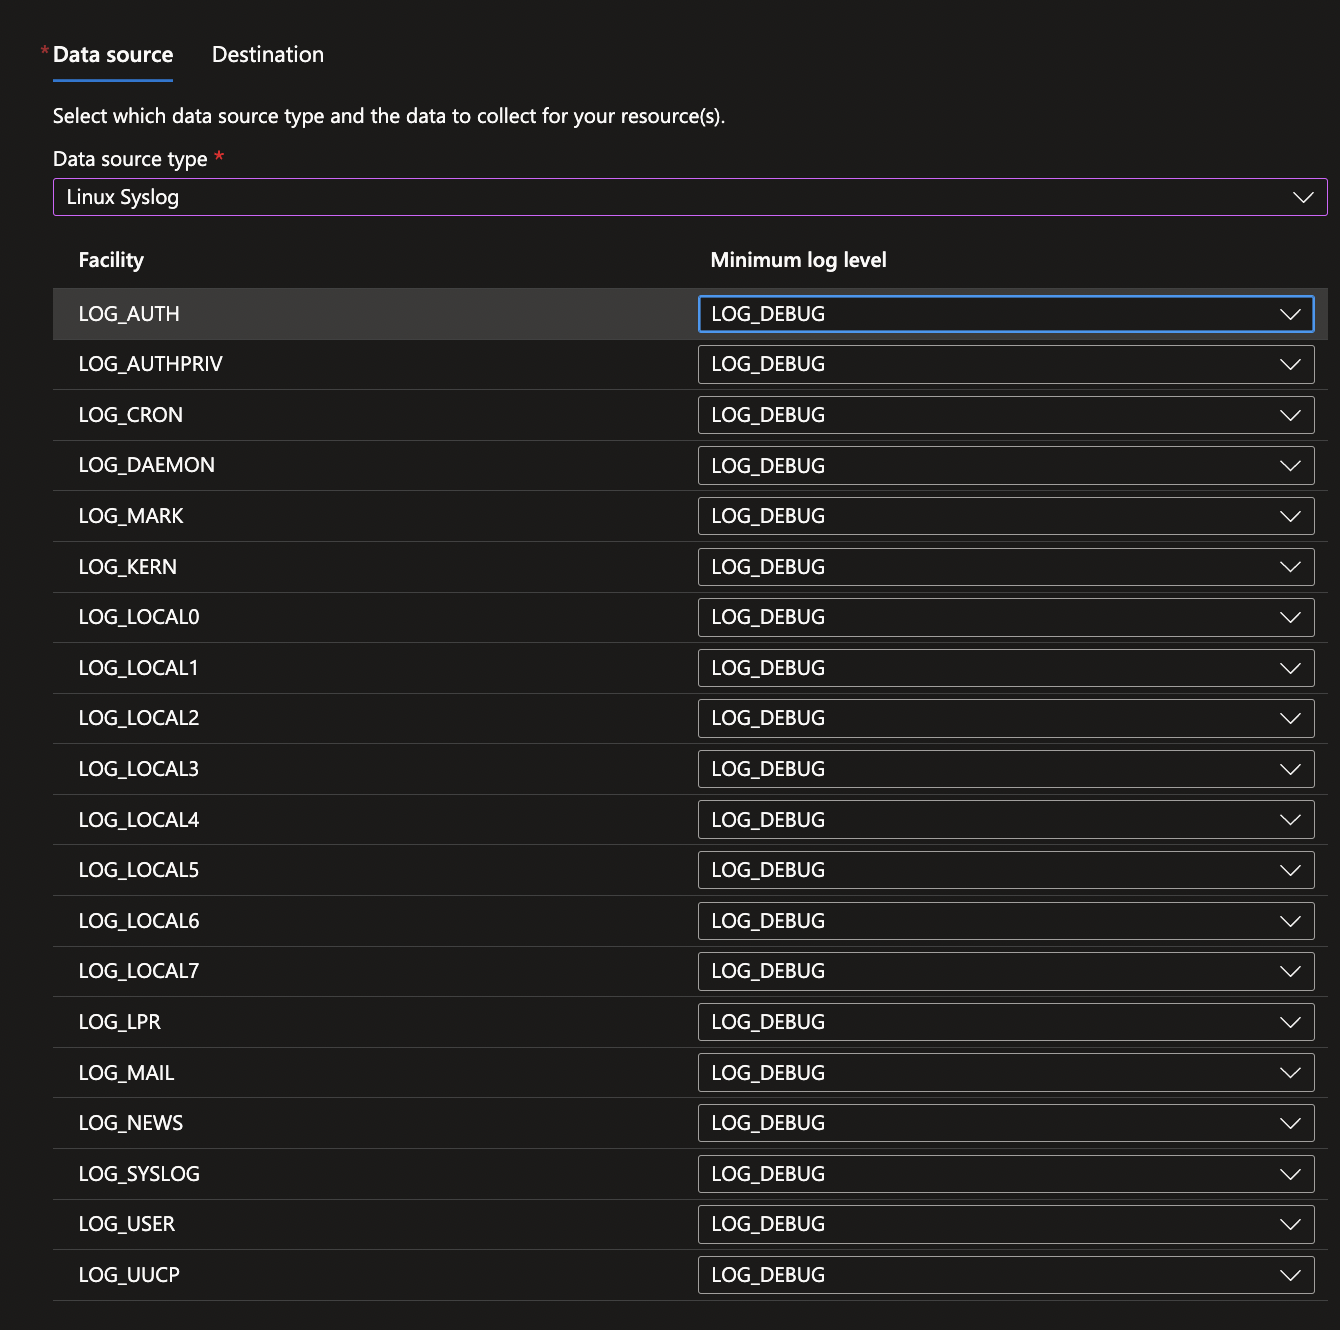Screen dimensions: 1340x1330
Task: Click the Minimum log level column header
Action: click(798, 260)
